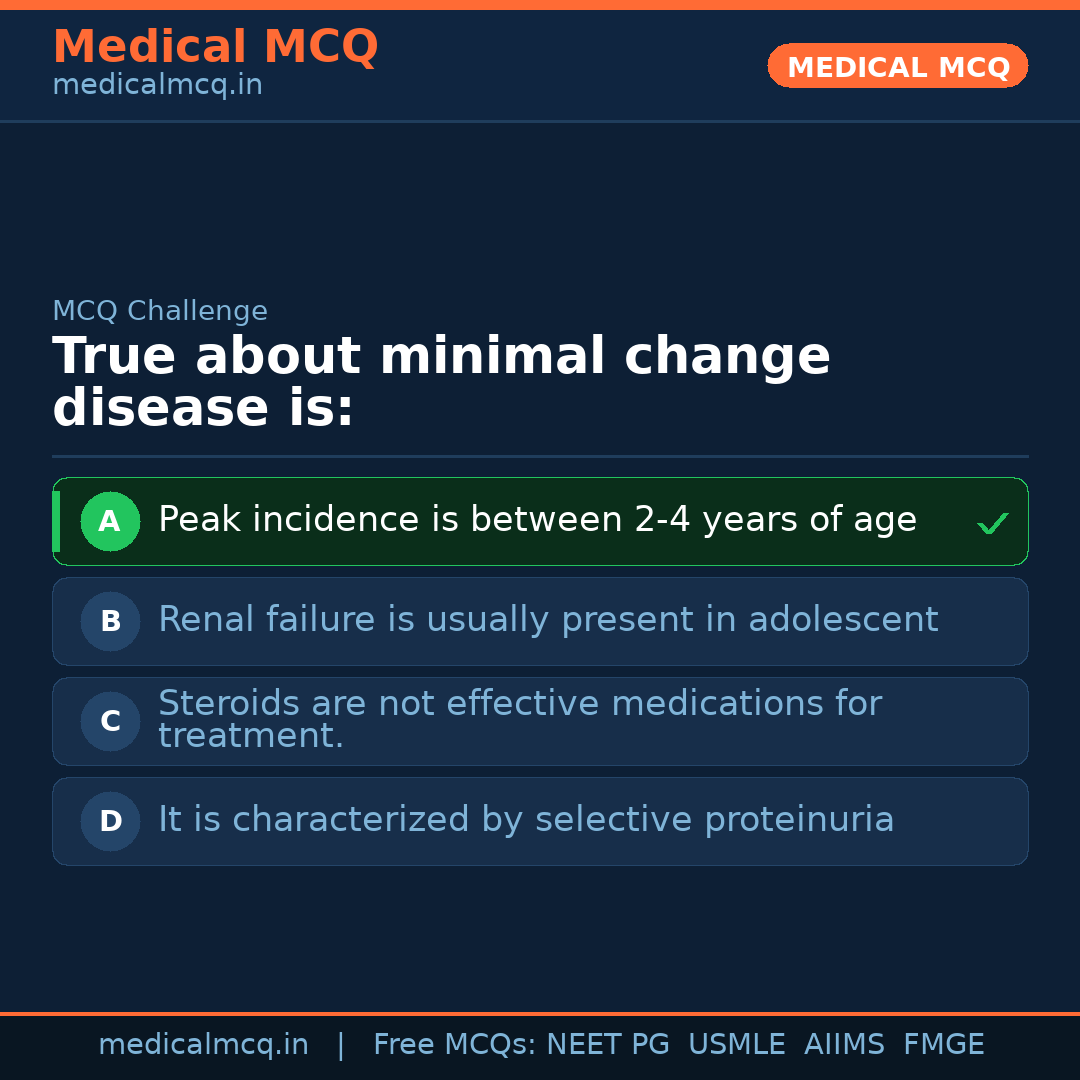Open the medicalmcq.in link in the footer
This screenshot has height=1080, width=1080.
(203, 1045)
